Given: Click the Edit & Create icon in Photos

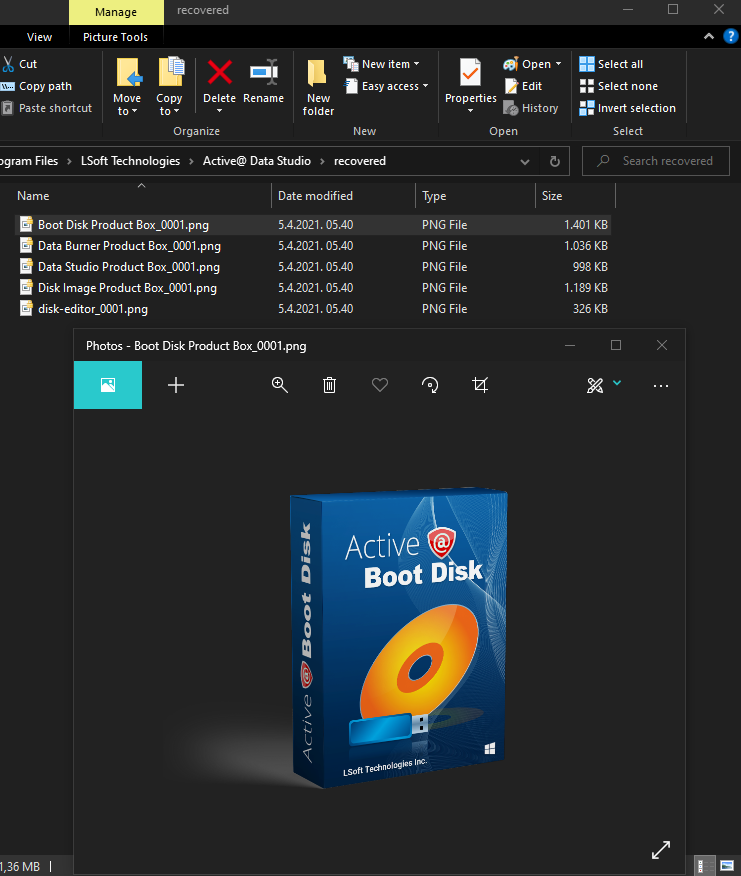Looking at the screenshot, I should tap(595, 385).
